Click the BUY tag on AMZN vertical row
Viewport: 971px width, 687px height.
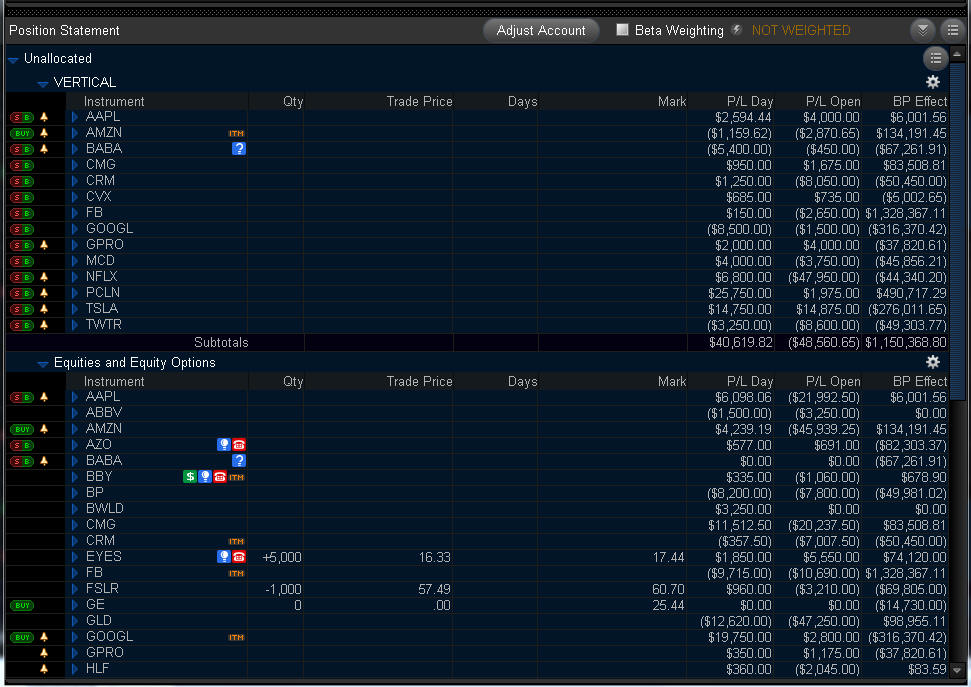(x=22, y=133)
